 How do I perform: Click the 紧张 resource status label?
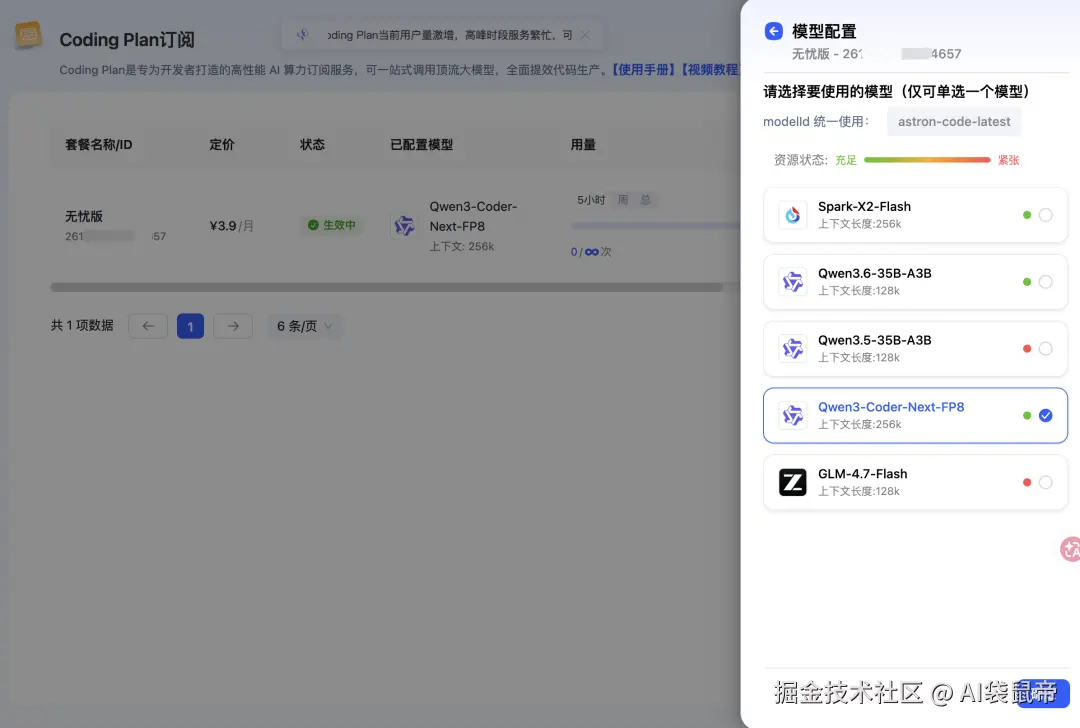click(x=1008, y=160)
